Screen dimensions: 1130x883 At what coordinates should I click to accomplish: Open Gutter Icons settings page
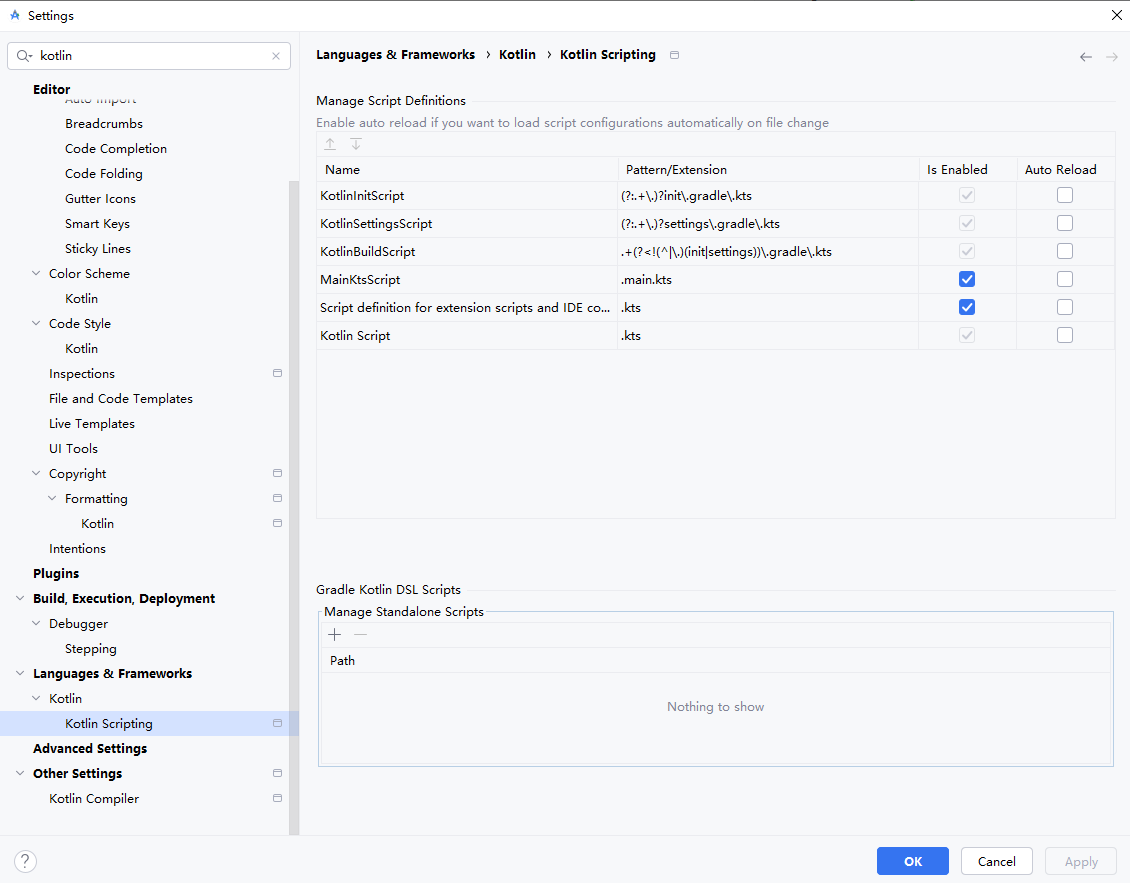coord(100,199)
